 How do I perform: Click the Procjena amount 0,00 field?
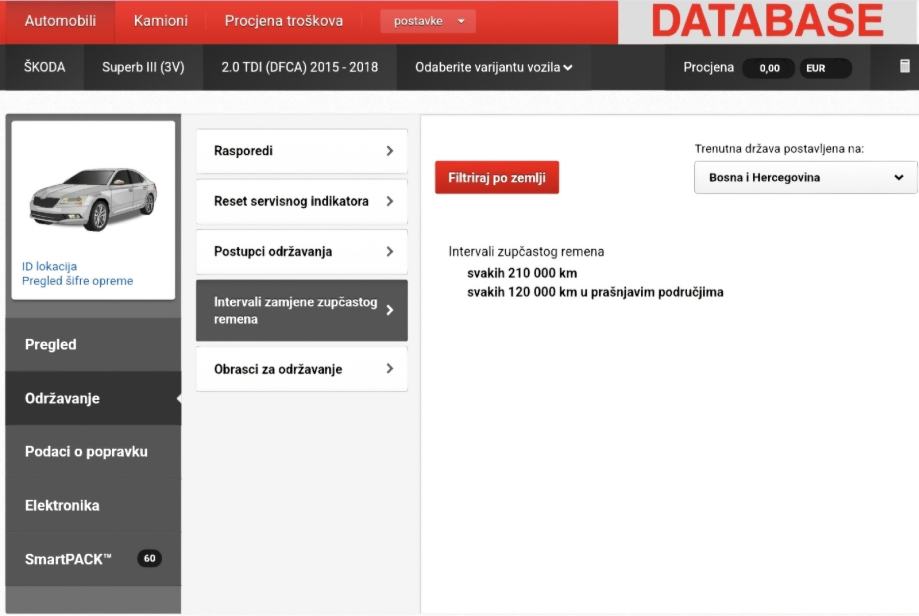coord(769,68)
